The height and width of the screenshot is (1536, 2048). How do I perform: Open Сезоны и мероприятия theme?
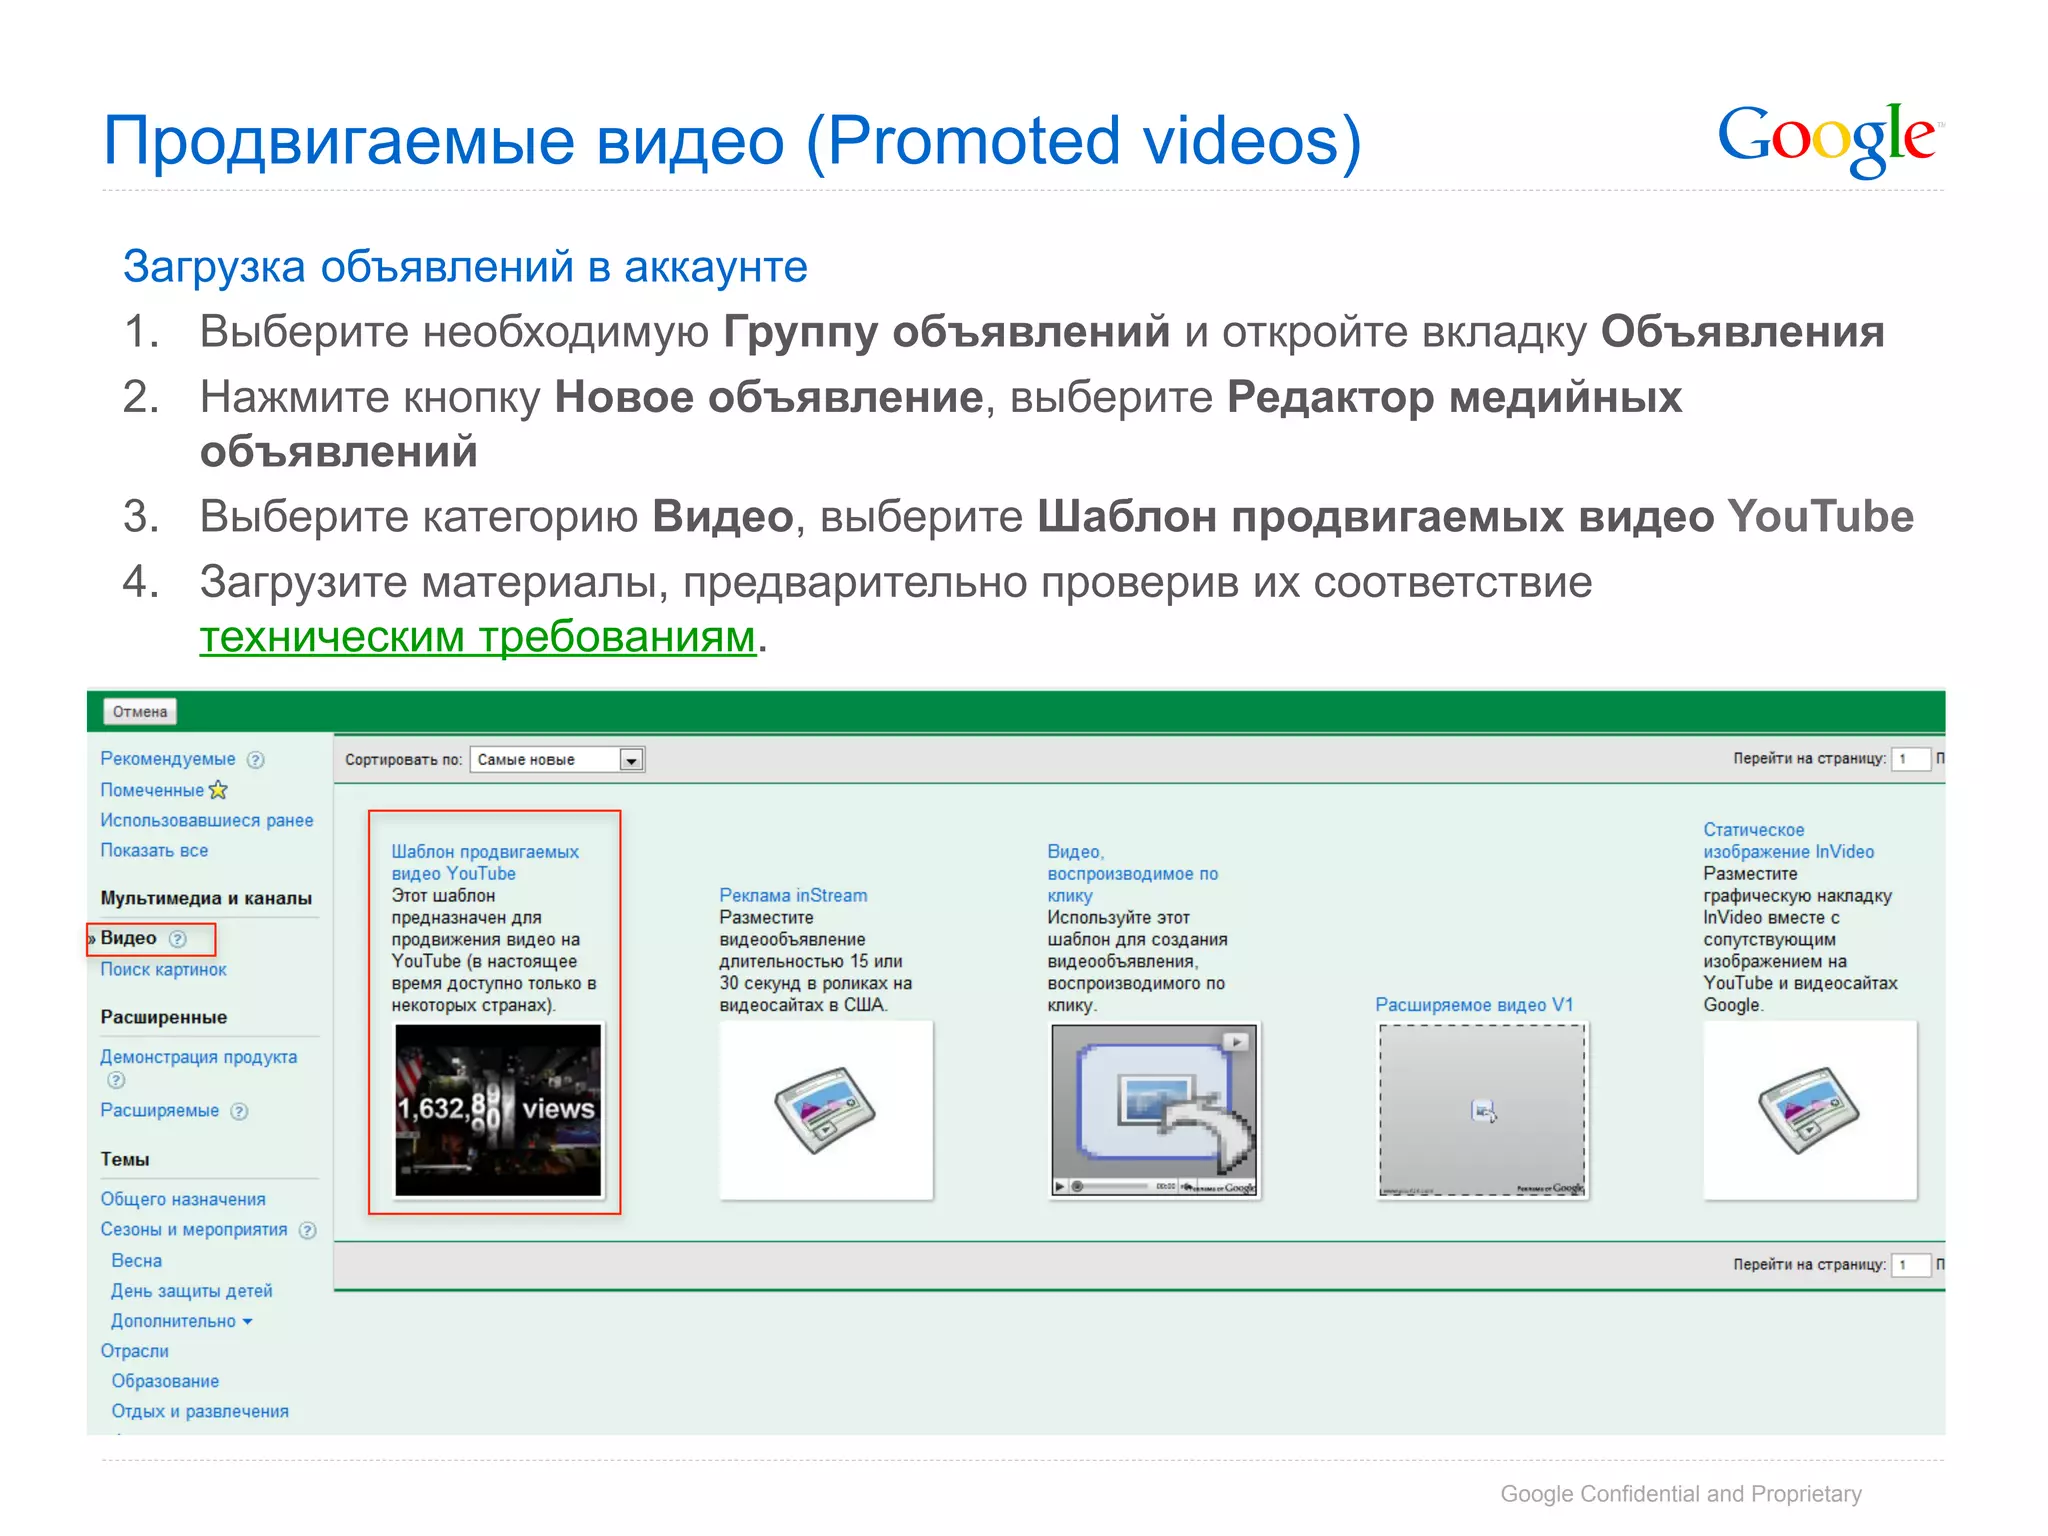pos(194,1230)
